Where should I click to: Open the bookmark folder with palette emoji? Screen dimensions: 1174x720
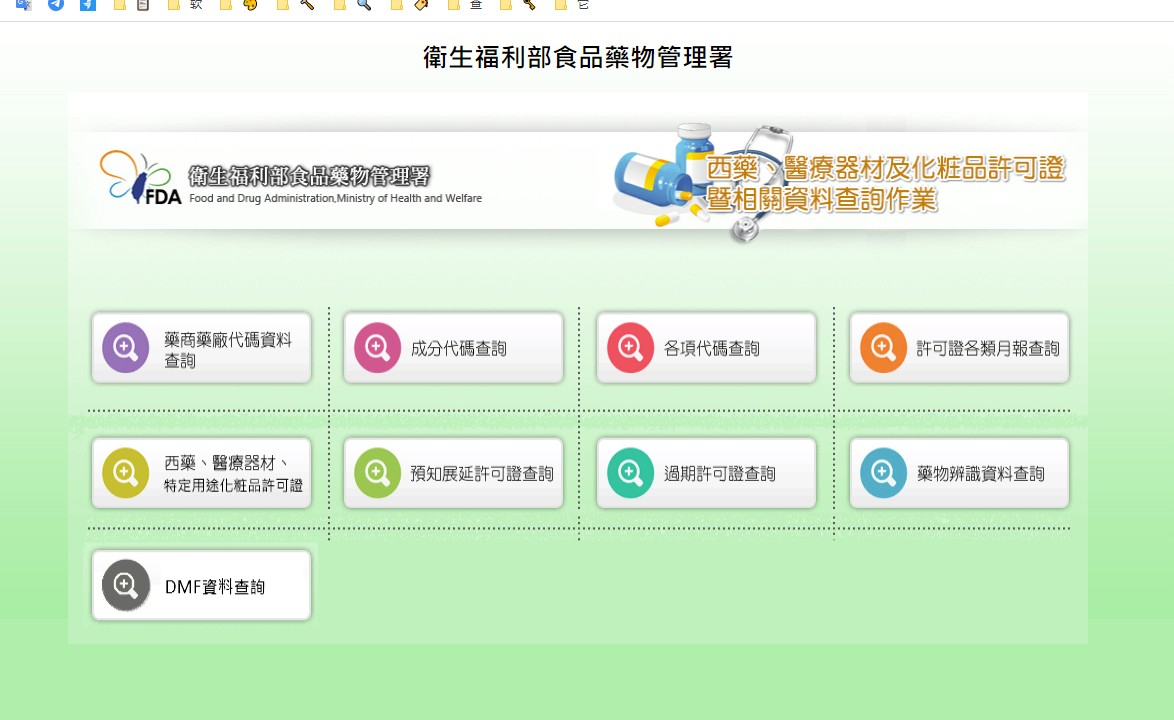(241, 4)
